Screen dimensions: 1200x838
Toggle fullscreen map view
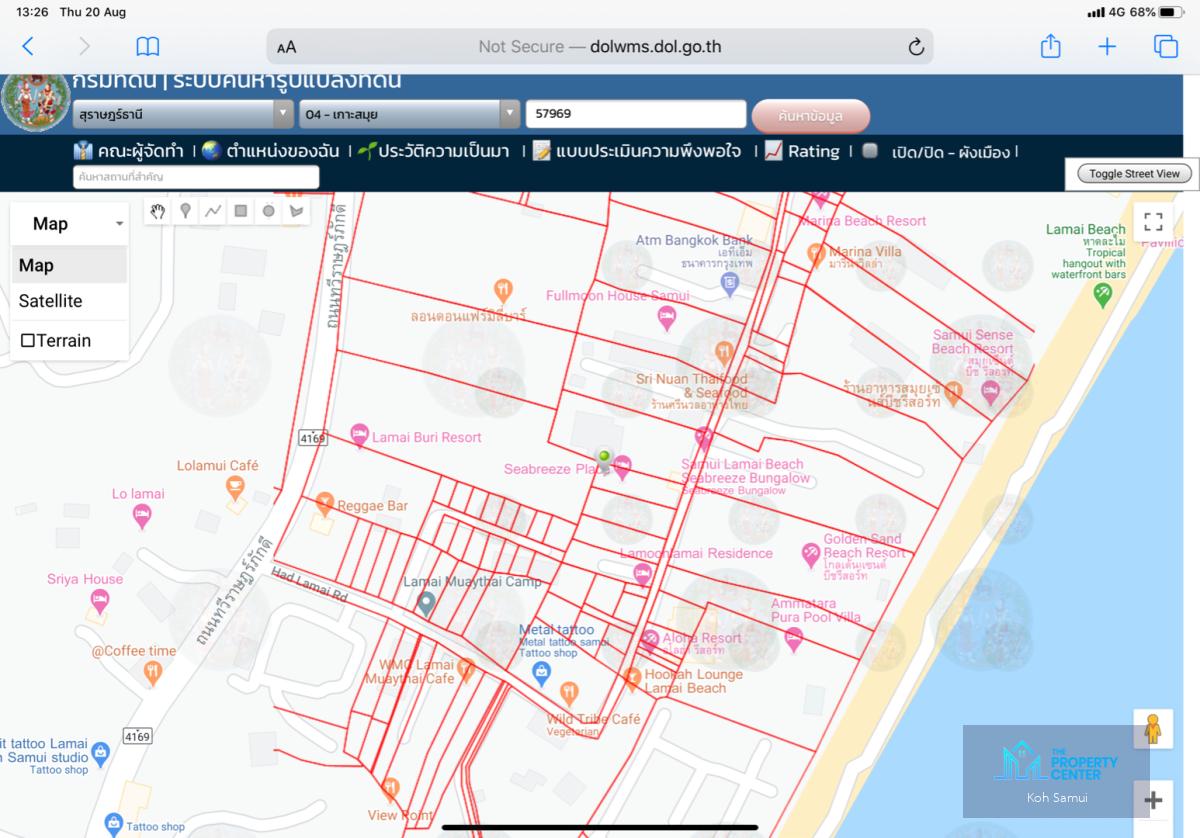click(1153, 222)
